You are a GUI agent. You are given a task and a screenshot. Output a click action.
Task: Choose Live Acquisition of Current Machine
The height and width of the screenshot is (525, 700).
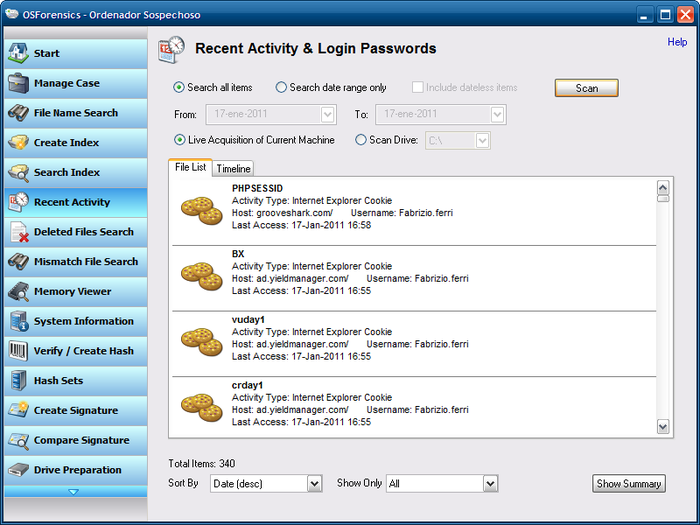click(179, 140)
